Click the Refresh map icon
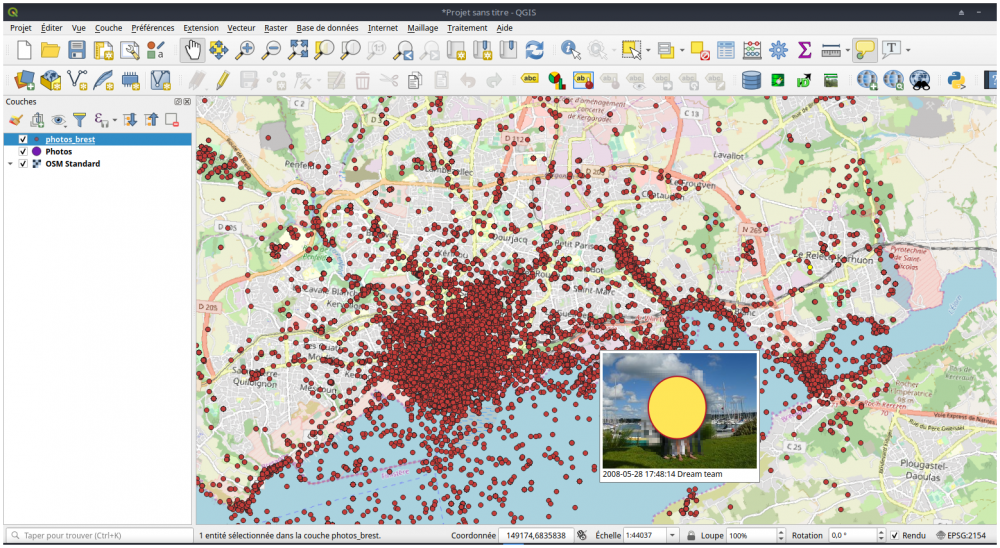 (535, 49)
